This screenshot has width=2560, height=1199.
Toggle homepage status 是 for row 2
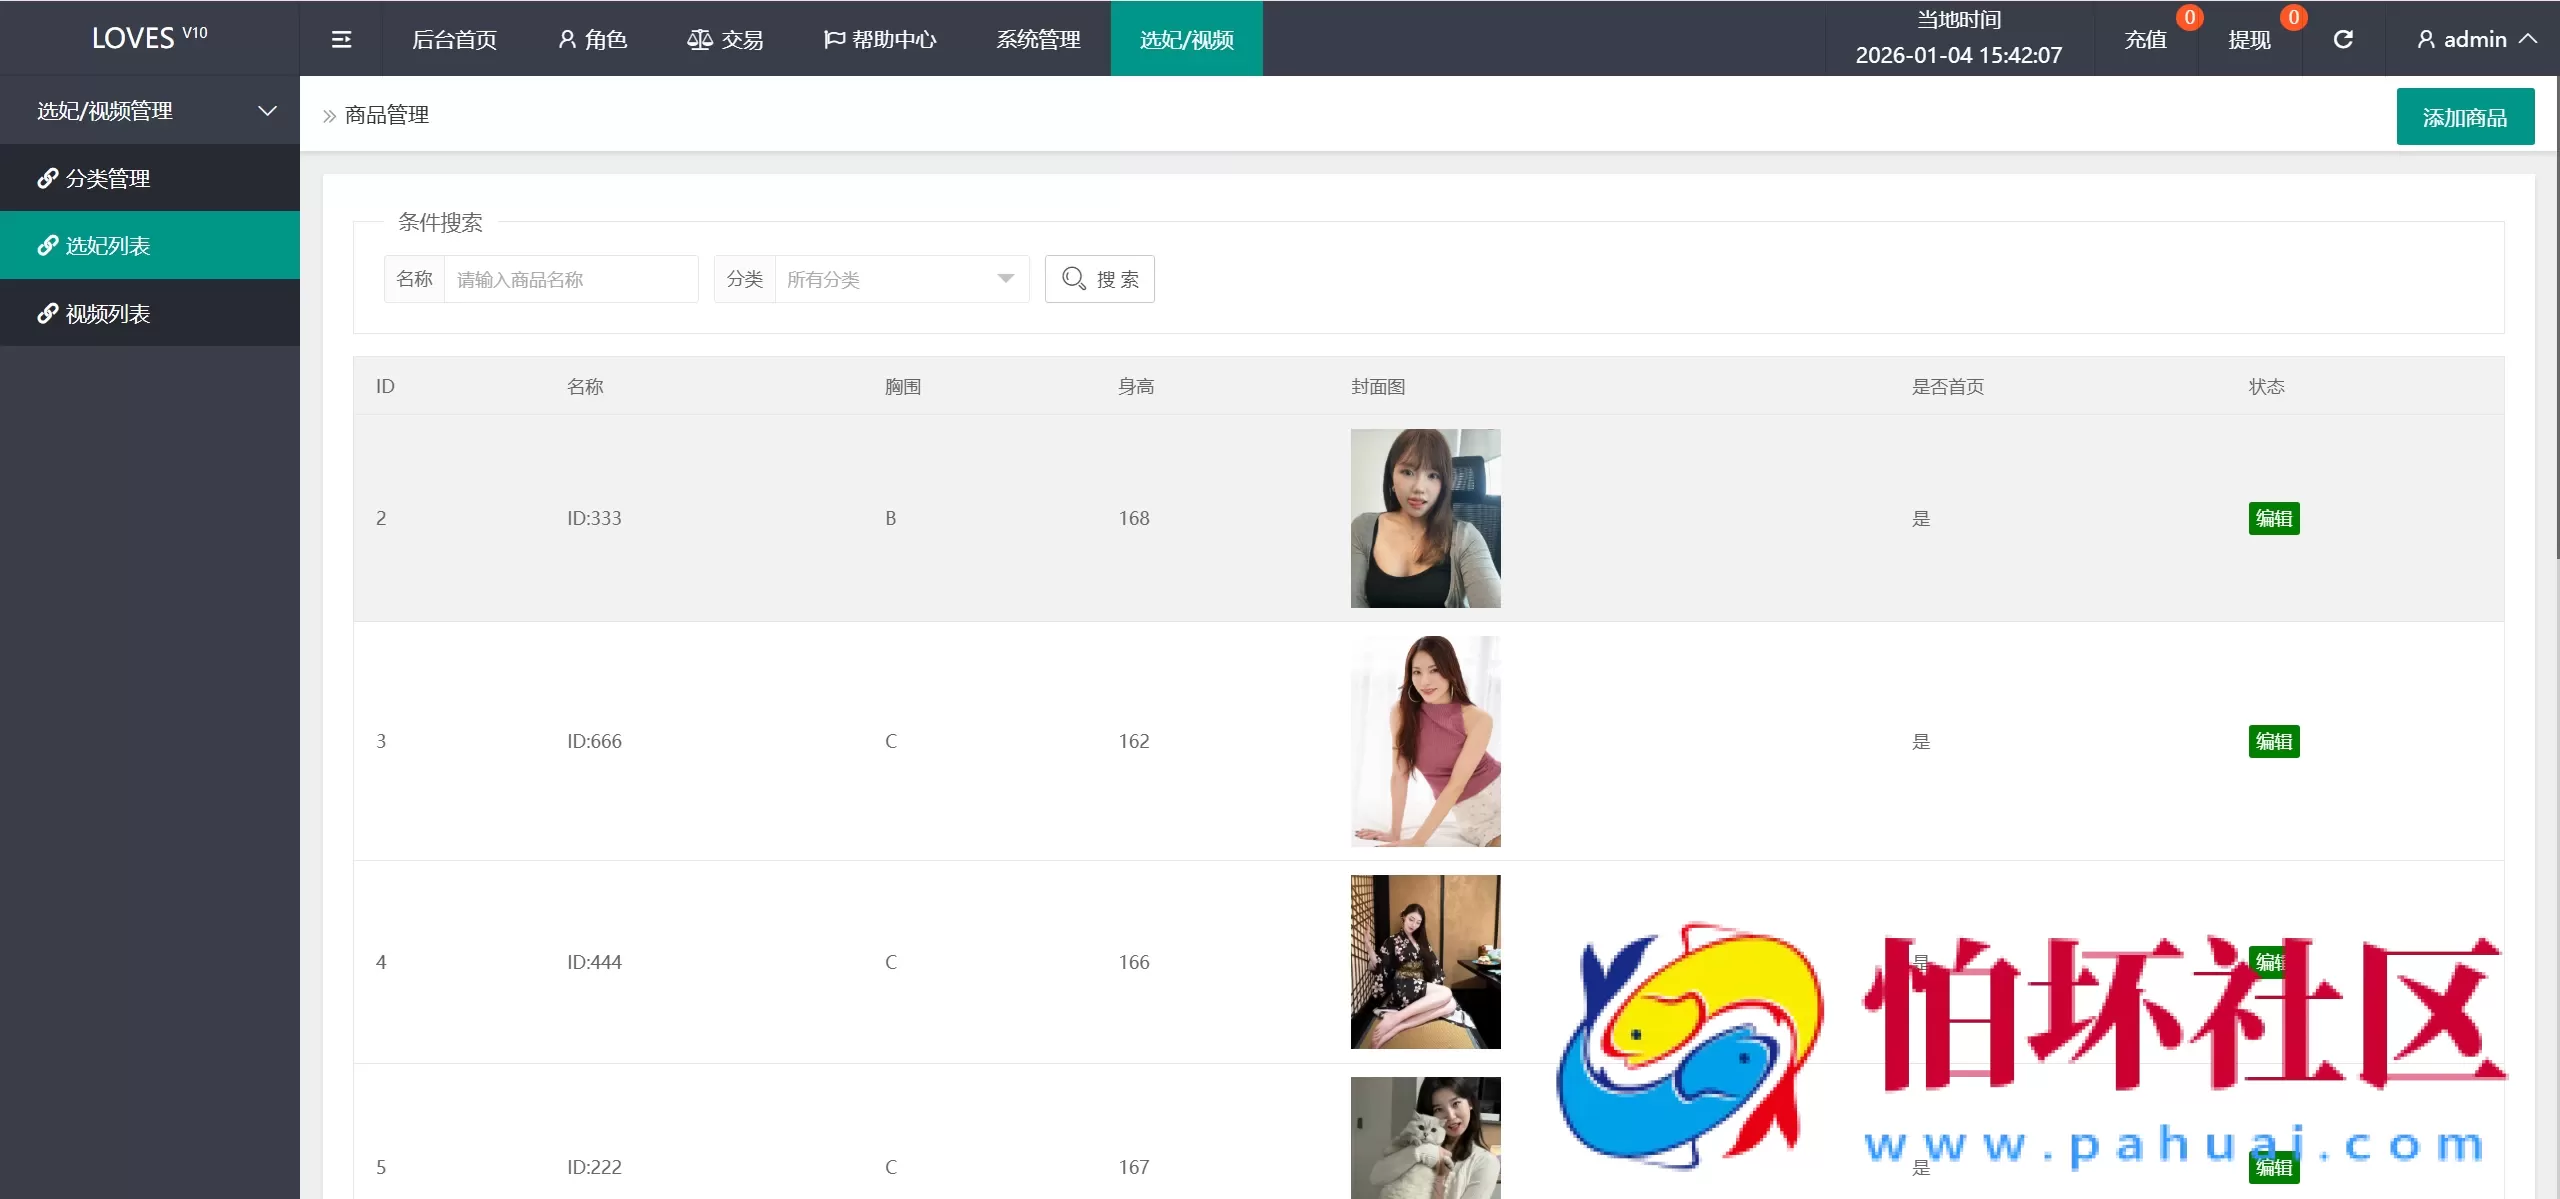pyautogui.click(x=1920, y=518)
